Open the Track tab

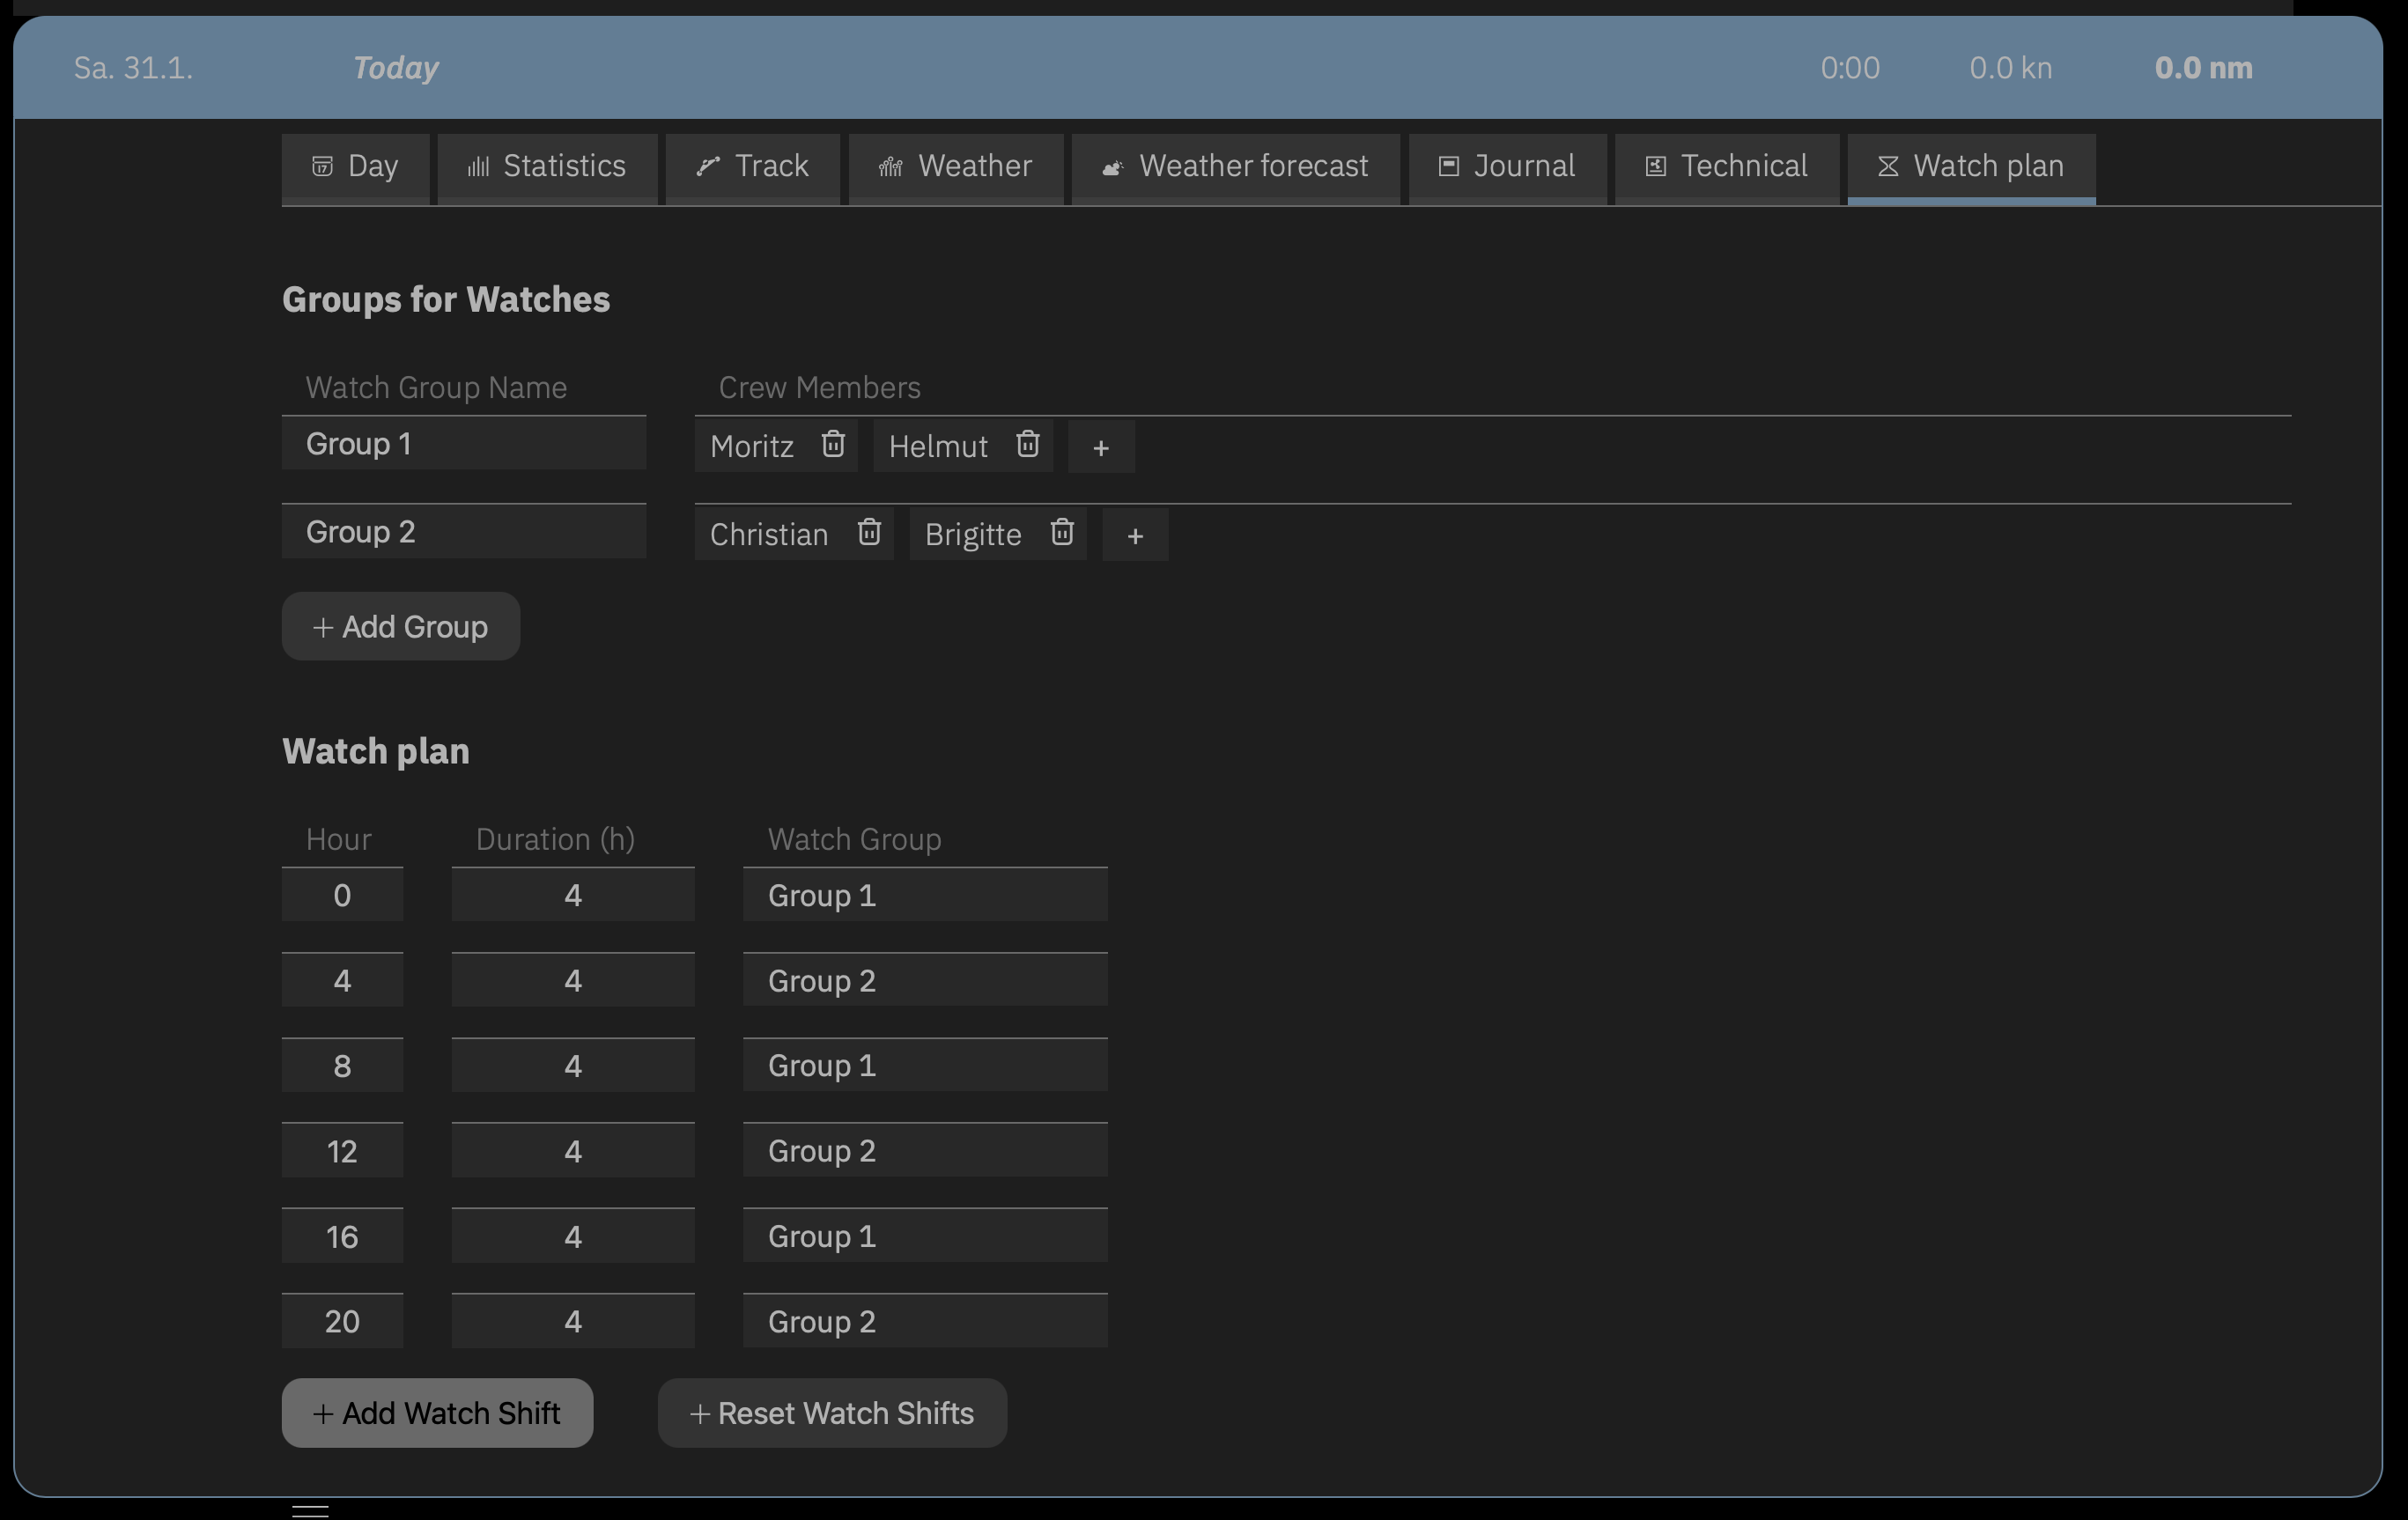752,166
